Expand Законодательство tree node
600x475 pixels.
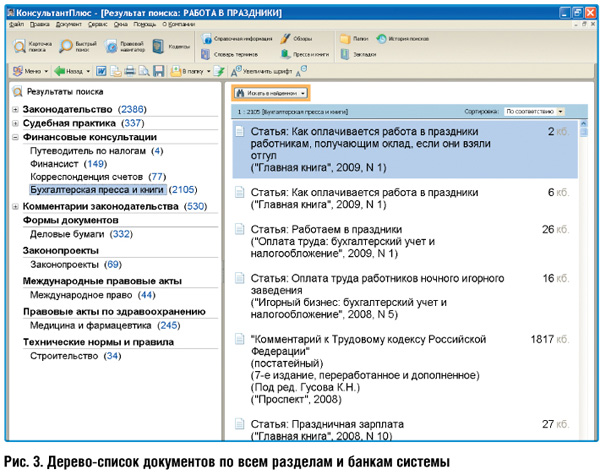click(15, 109)
